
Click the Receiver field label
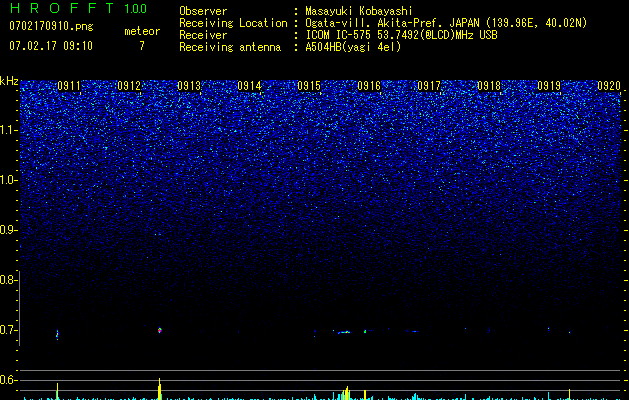pyautogui.click(x=203, y=35)
